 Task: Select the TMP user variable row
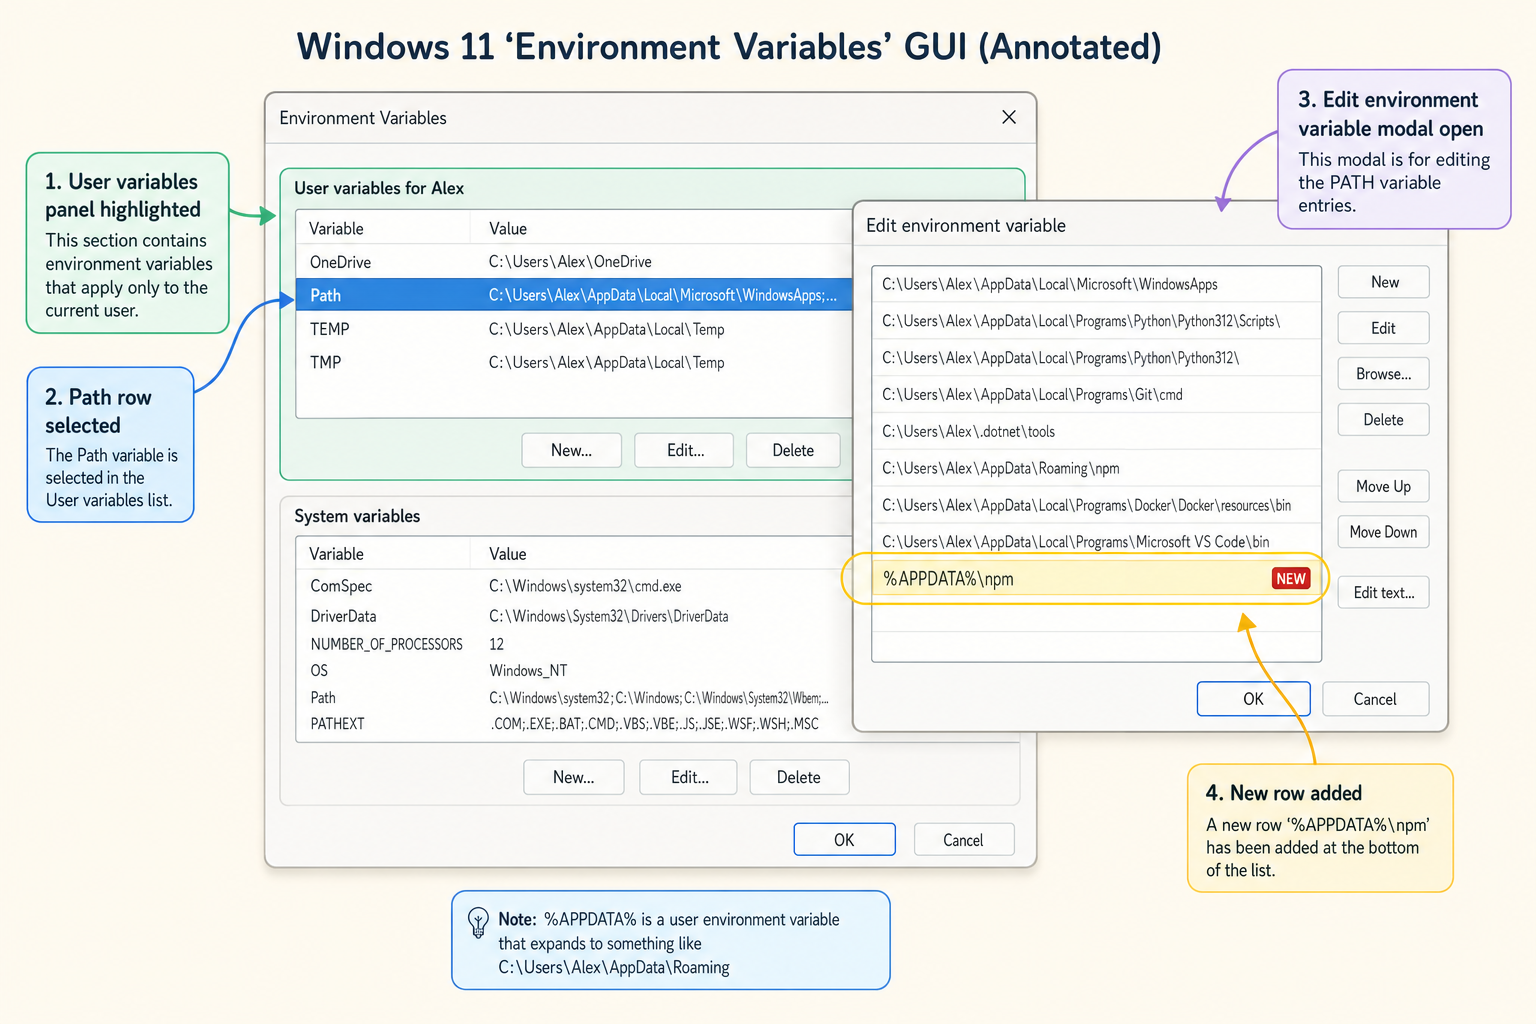[574, 362]
